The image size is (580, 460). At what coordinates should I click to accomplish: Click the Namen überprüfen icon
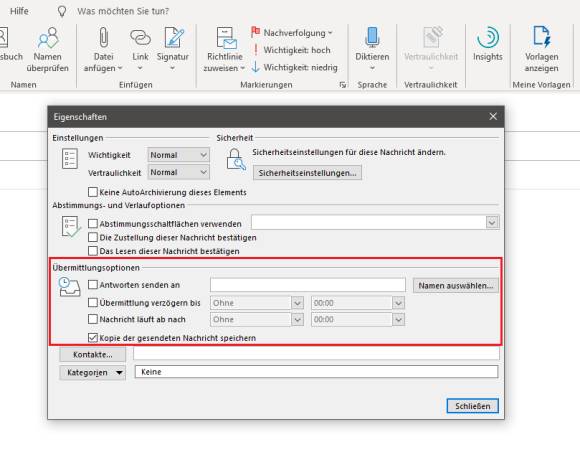coord(48,38)
